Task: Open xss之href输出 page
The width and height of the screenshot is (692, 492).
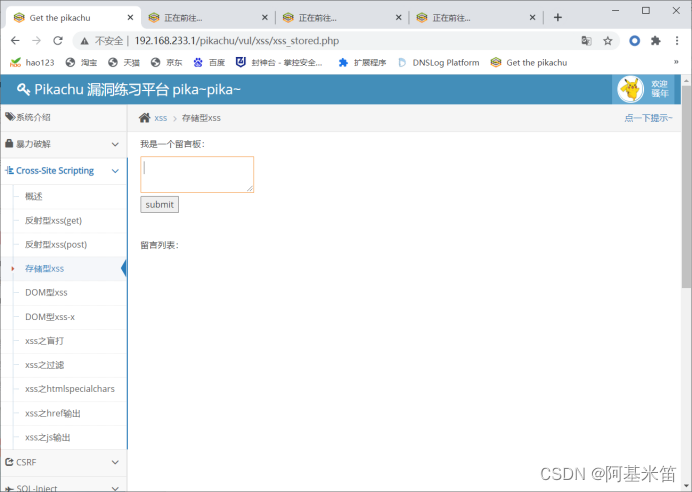Action: tap(53, 413)
